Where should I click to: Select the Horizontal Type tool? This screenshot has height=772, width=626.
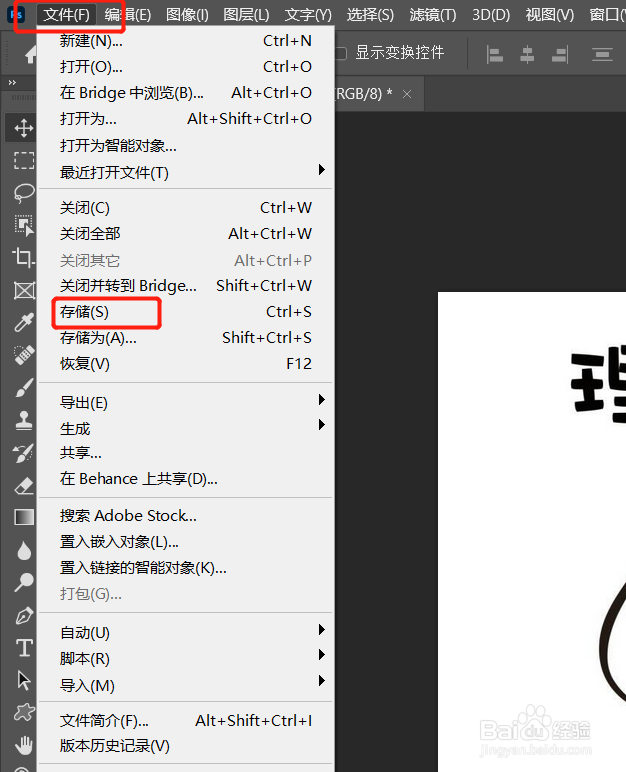coord(24,648)
